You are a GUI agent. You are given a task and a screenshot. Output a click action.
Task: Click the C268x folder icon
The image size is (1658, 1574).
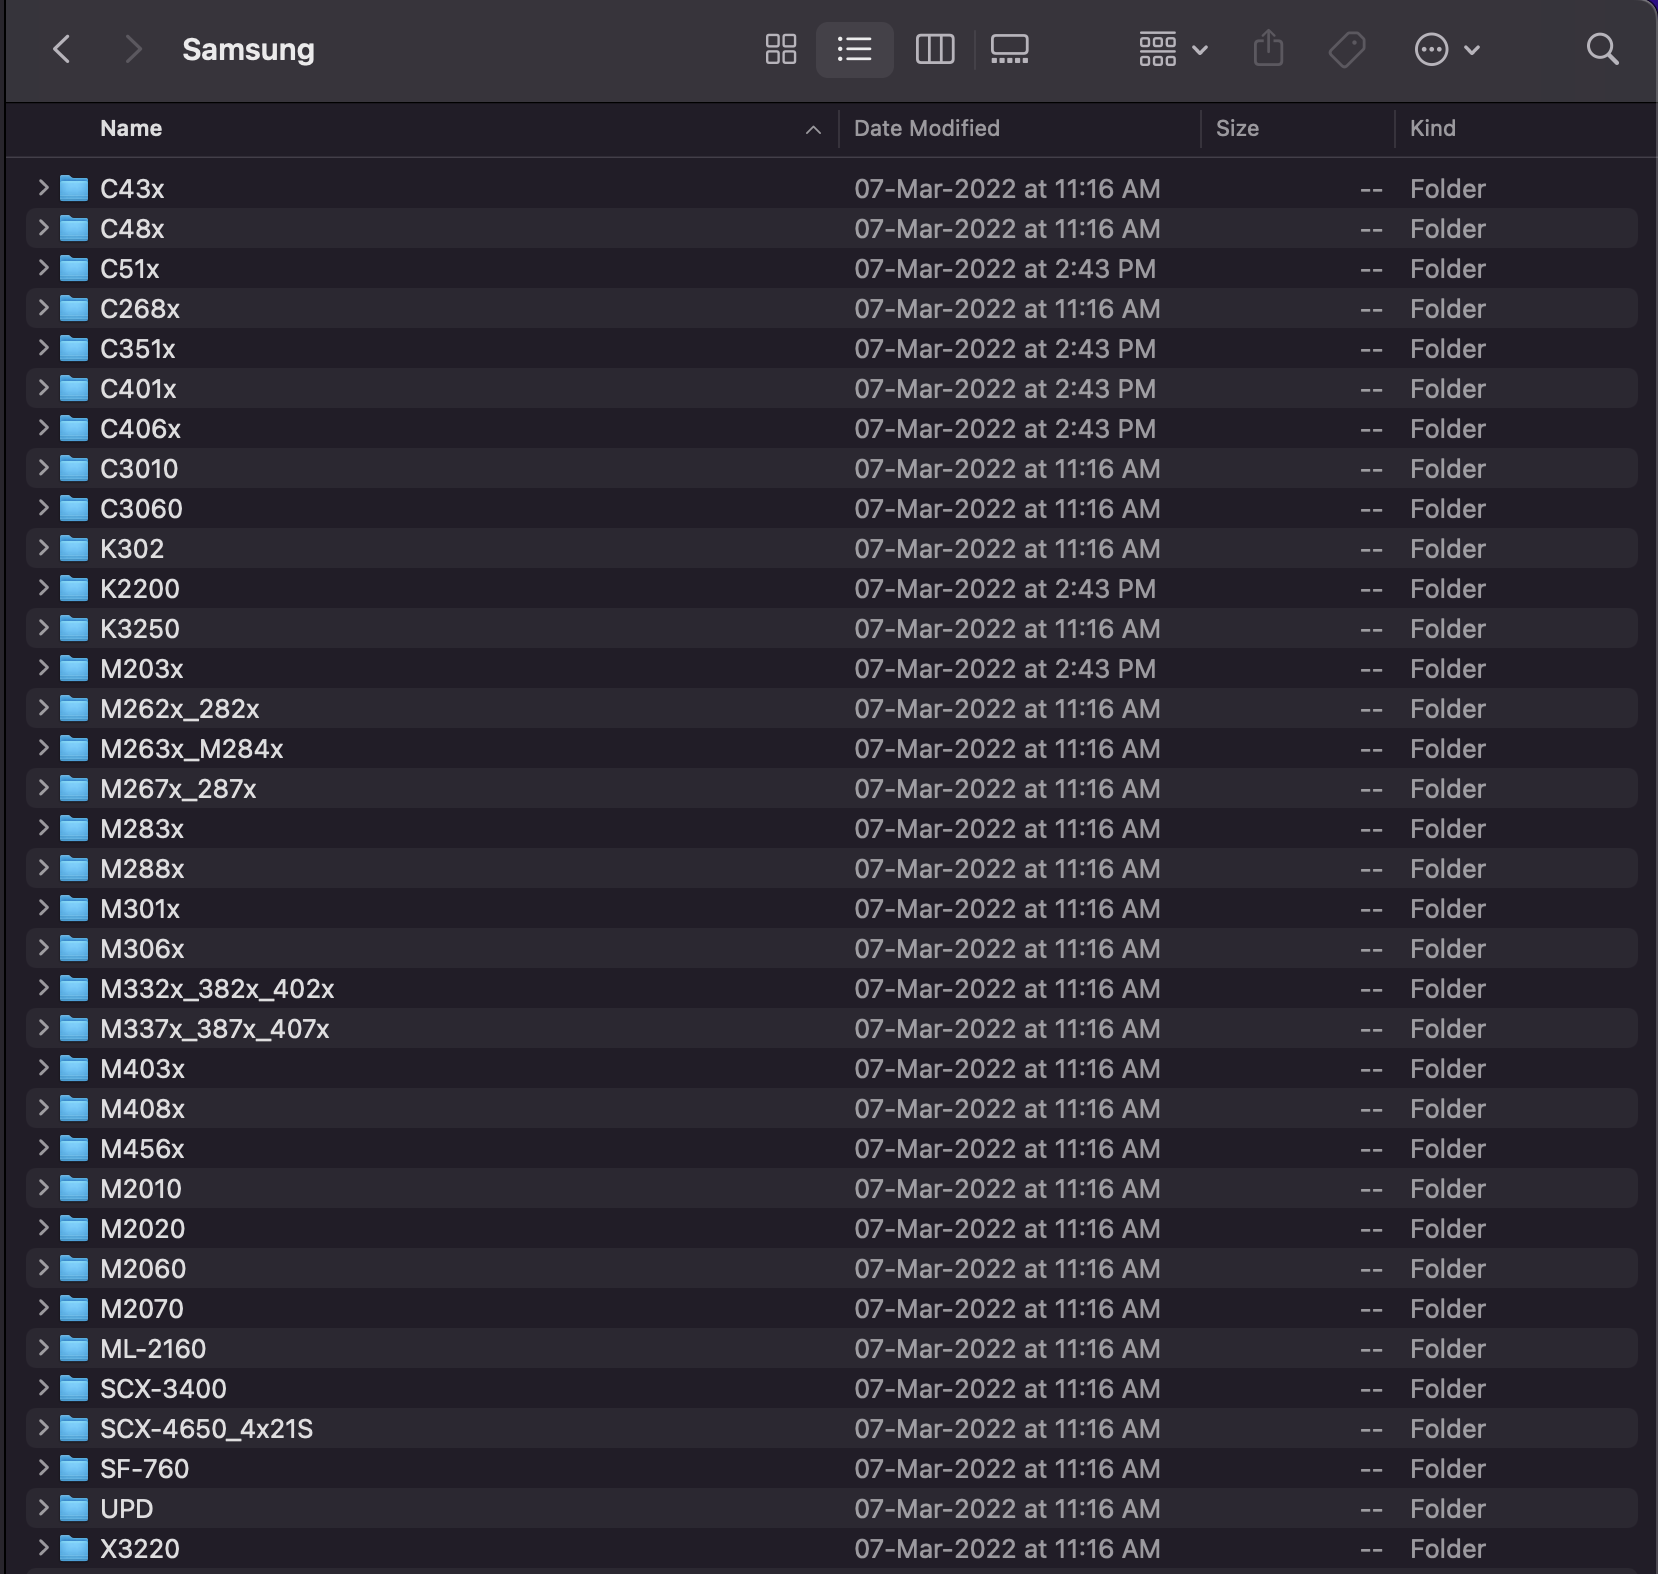[x=74, y=309]
